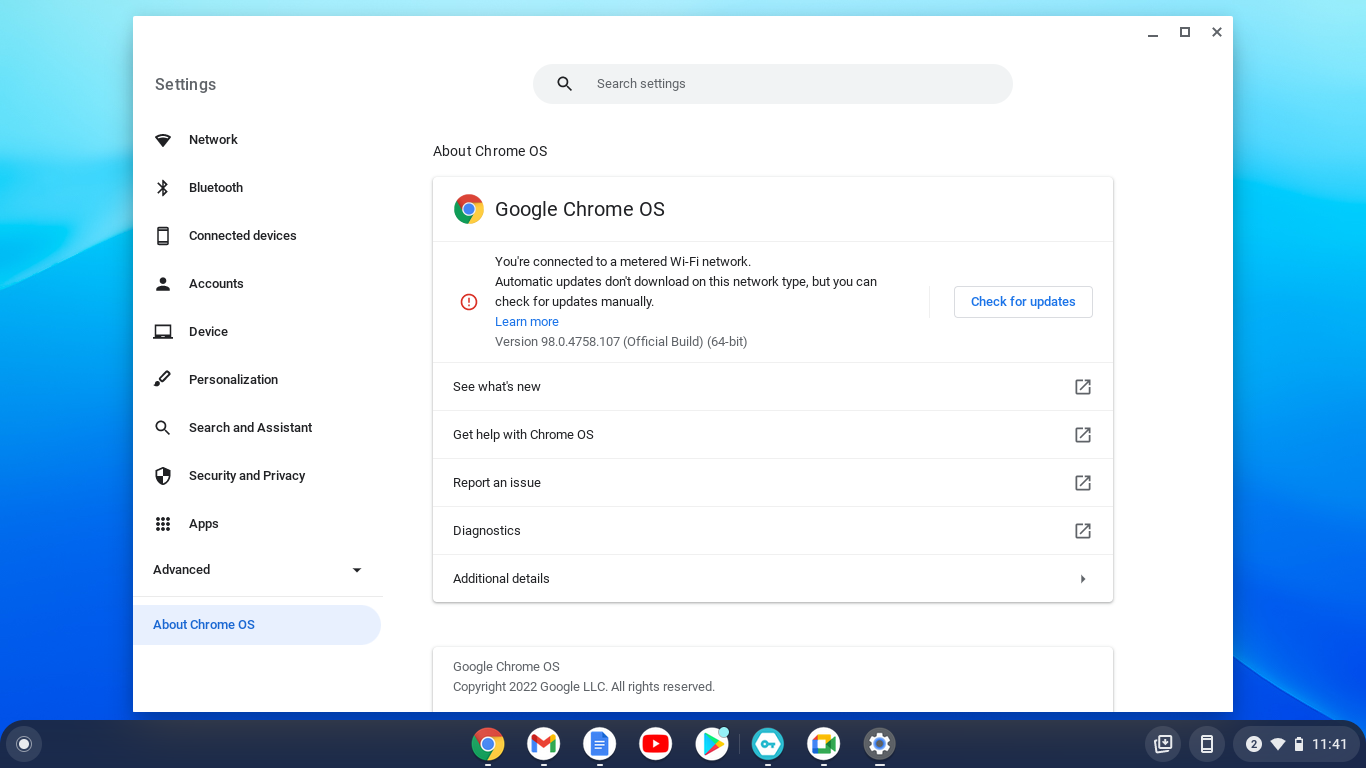The width and height of the screenshot is (1366, 768).
Task: Click Check for updates button
Action: point(1023,302)
